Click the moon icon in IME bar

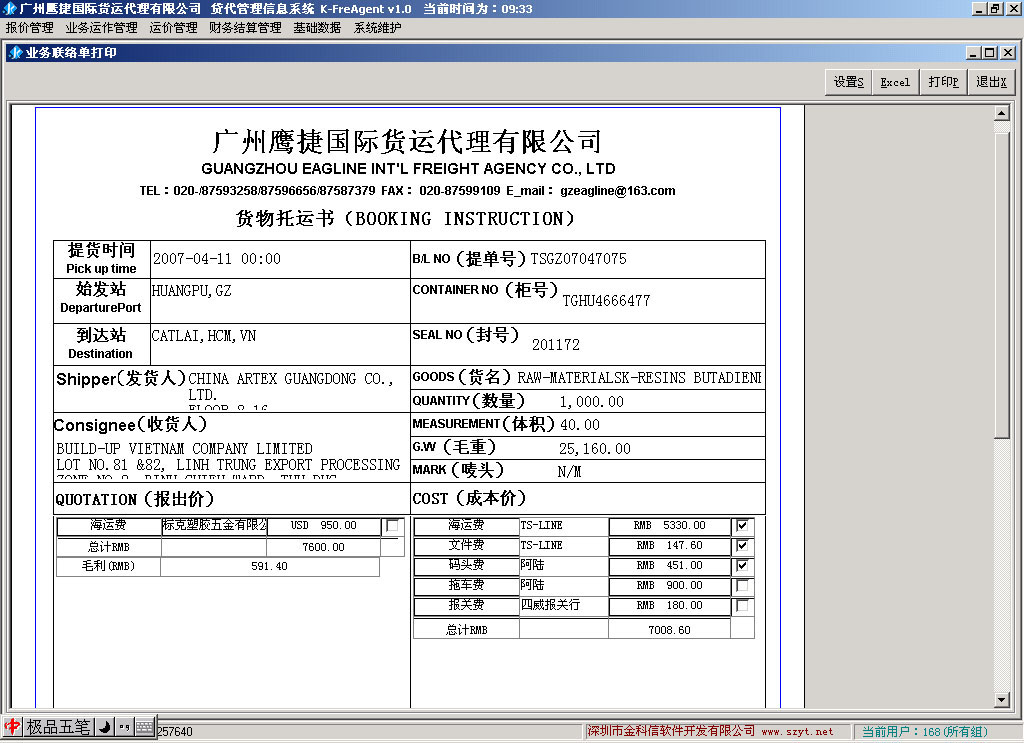point(104,726)
